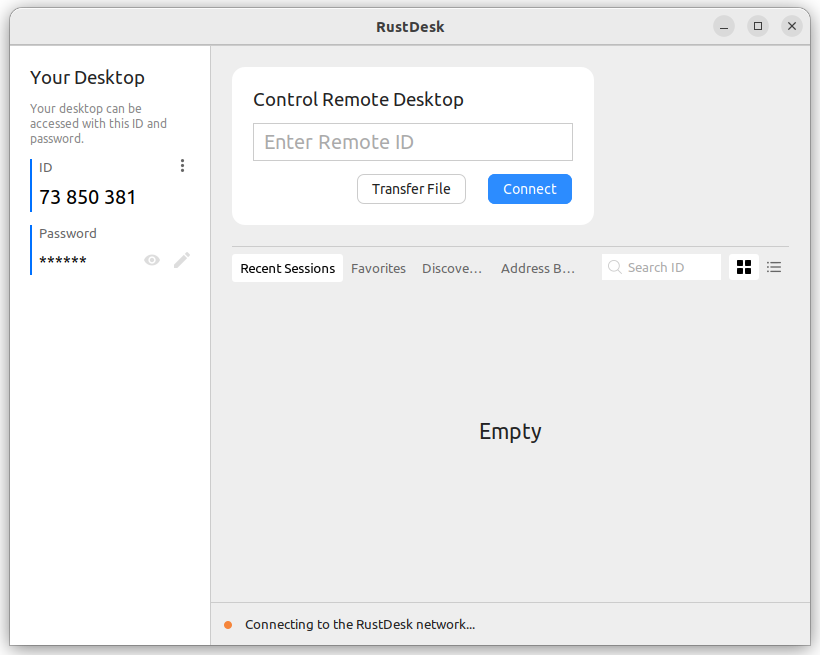820x655 pixels.
Task: Reveal the password with the eye icon
Action: click(x=152, y=260)
